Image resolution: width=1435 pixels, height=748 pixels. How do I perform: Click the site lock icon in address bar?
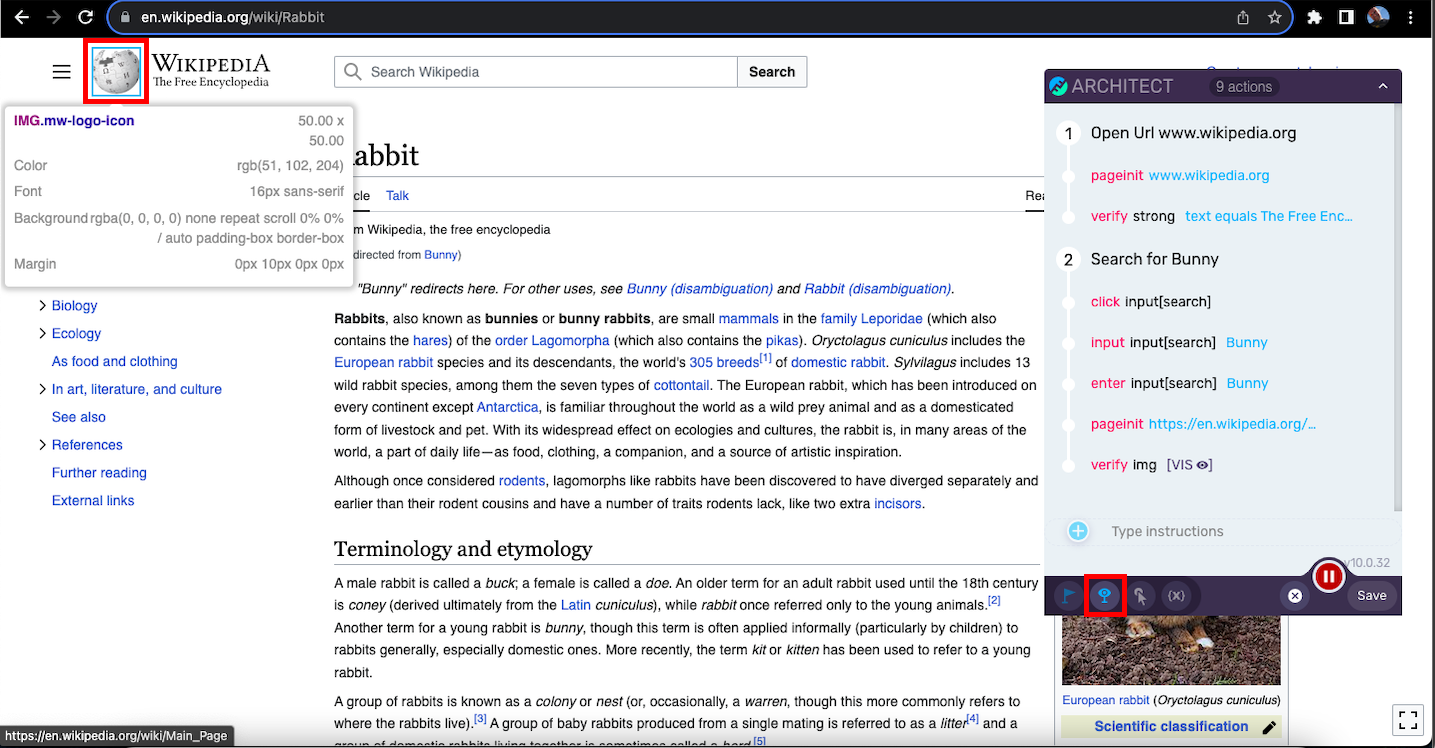coord(125,17)
